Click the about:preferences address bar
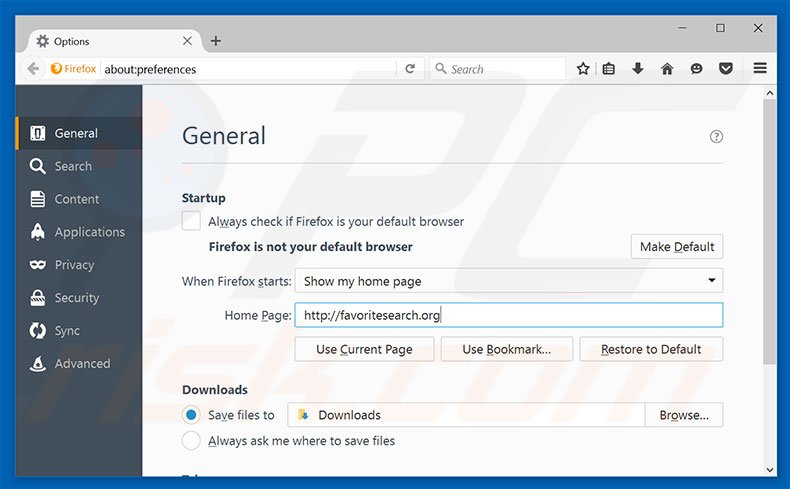This screenshot has height=489, width=790. pyautogui.click(x=249, y=69)
